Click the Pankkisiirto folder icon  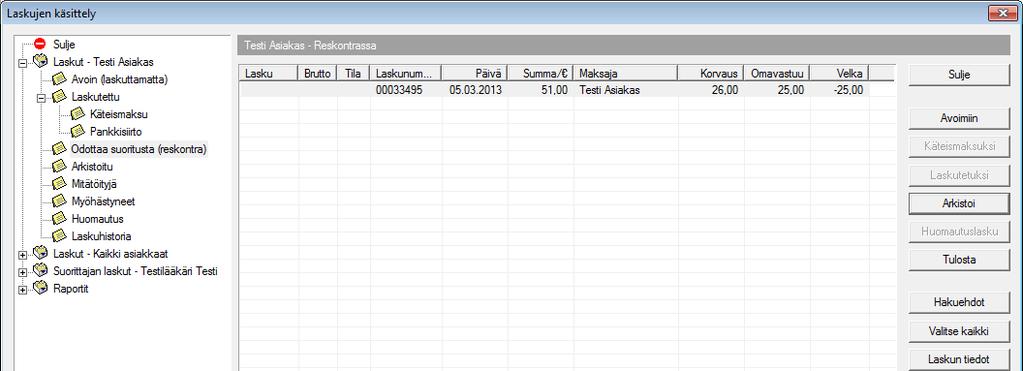(78, 132)
